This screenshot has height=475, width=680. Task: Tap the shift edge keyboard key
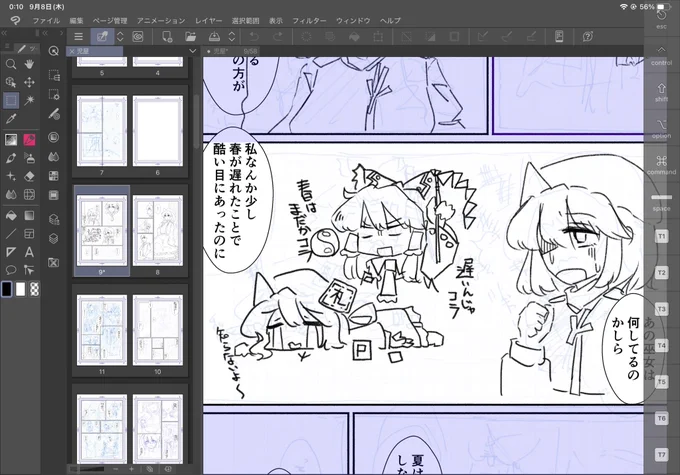pyautogui.click(x=661, y=92)
